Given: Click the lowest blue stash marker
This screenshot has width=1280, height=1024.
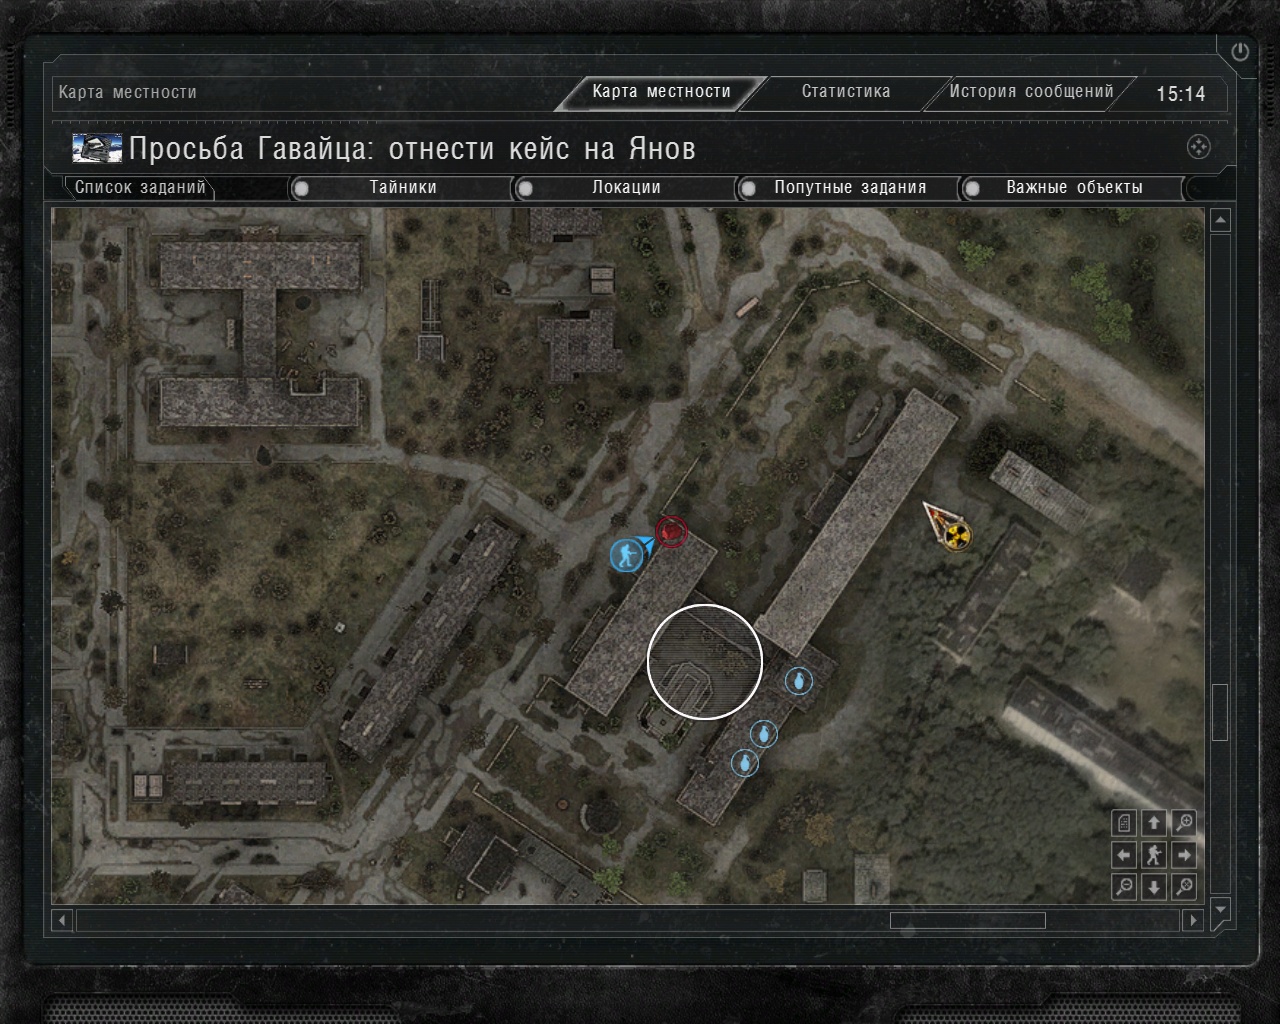Looking at the screenshot, I should [x=744, y=763].
